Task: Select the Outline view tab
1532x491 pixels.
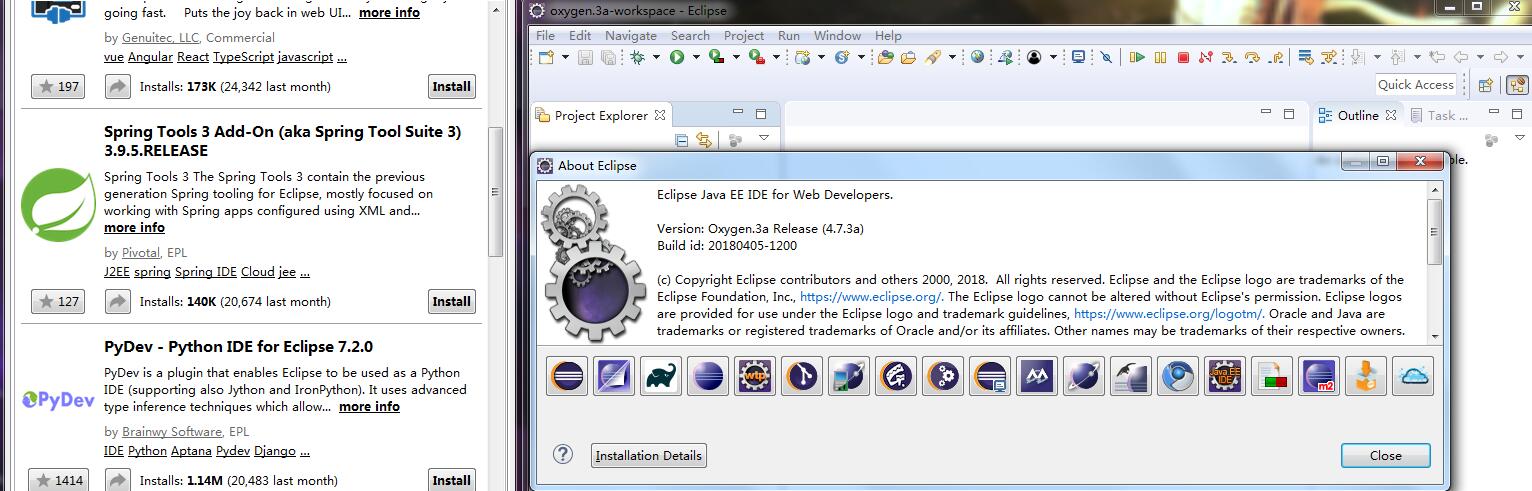Action: click(x=1358, y=115)
